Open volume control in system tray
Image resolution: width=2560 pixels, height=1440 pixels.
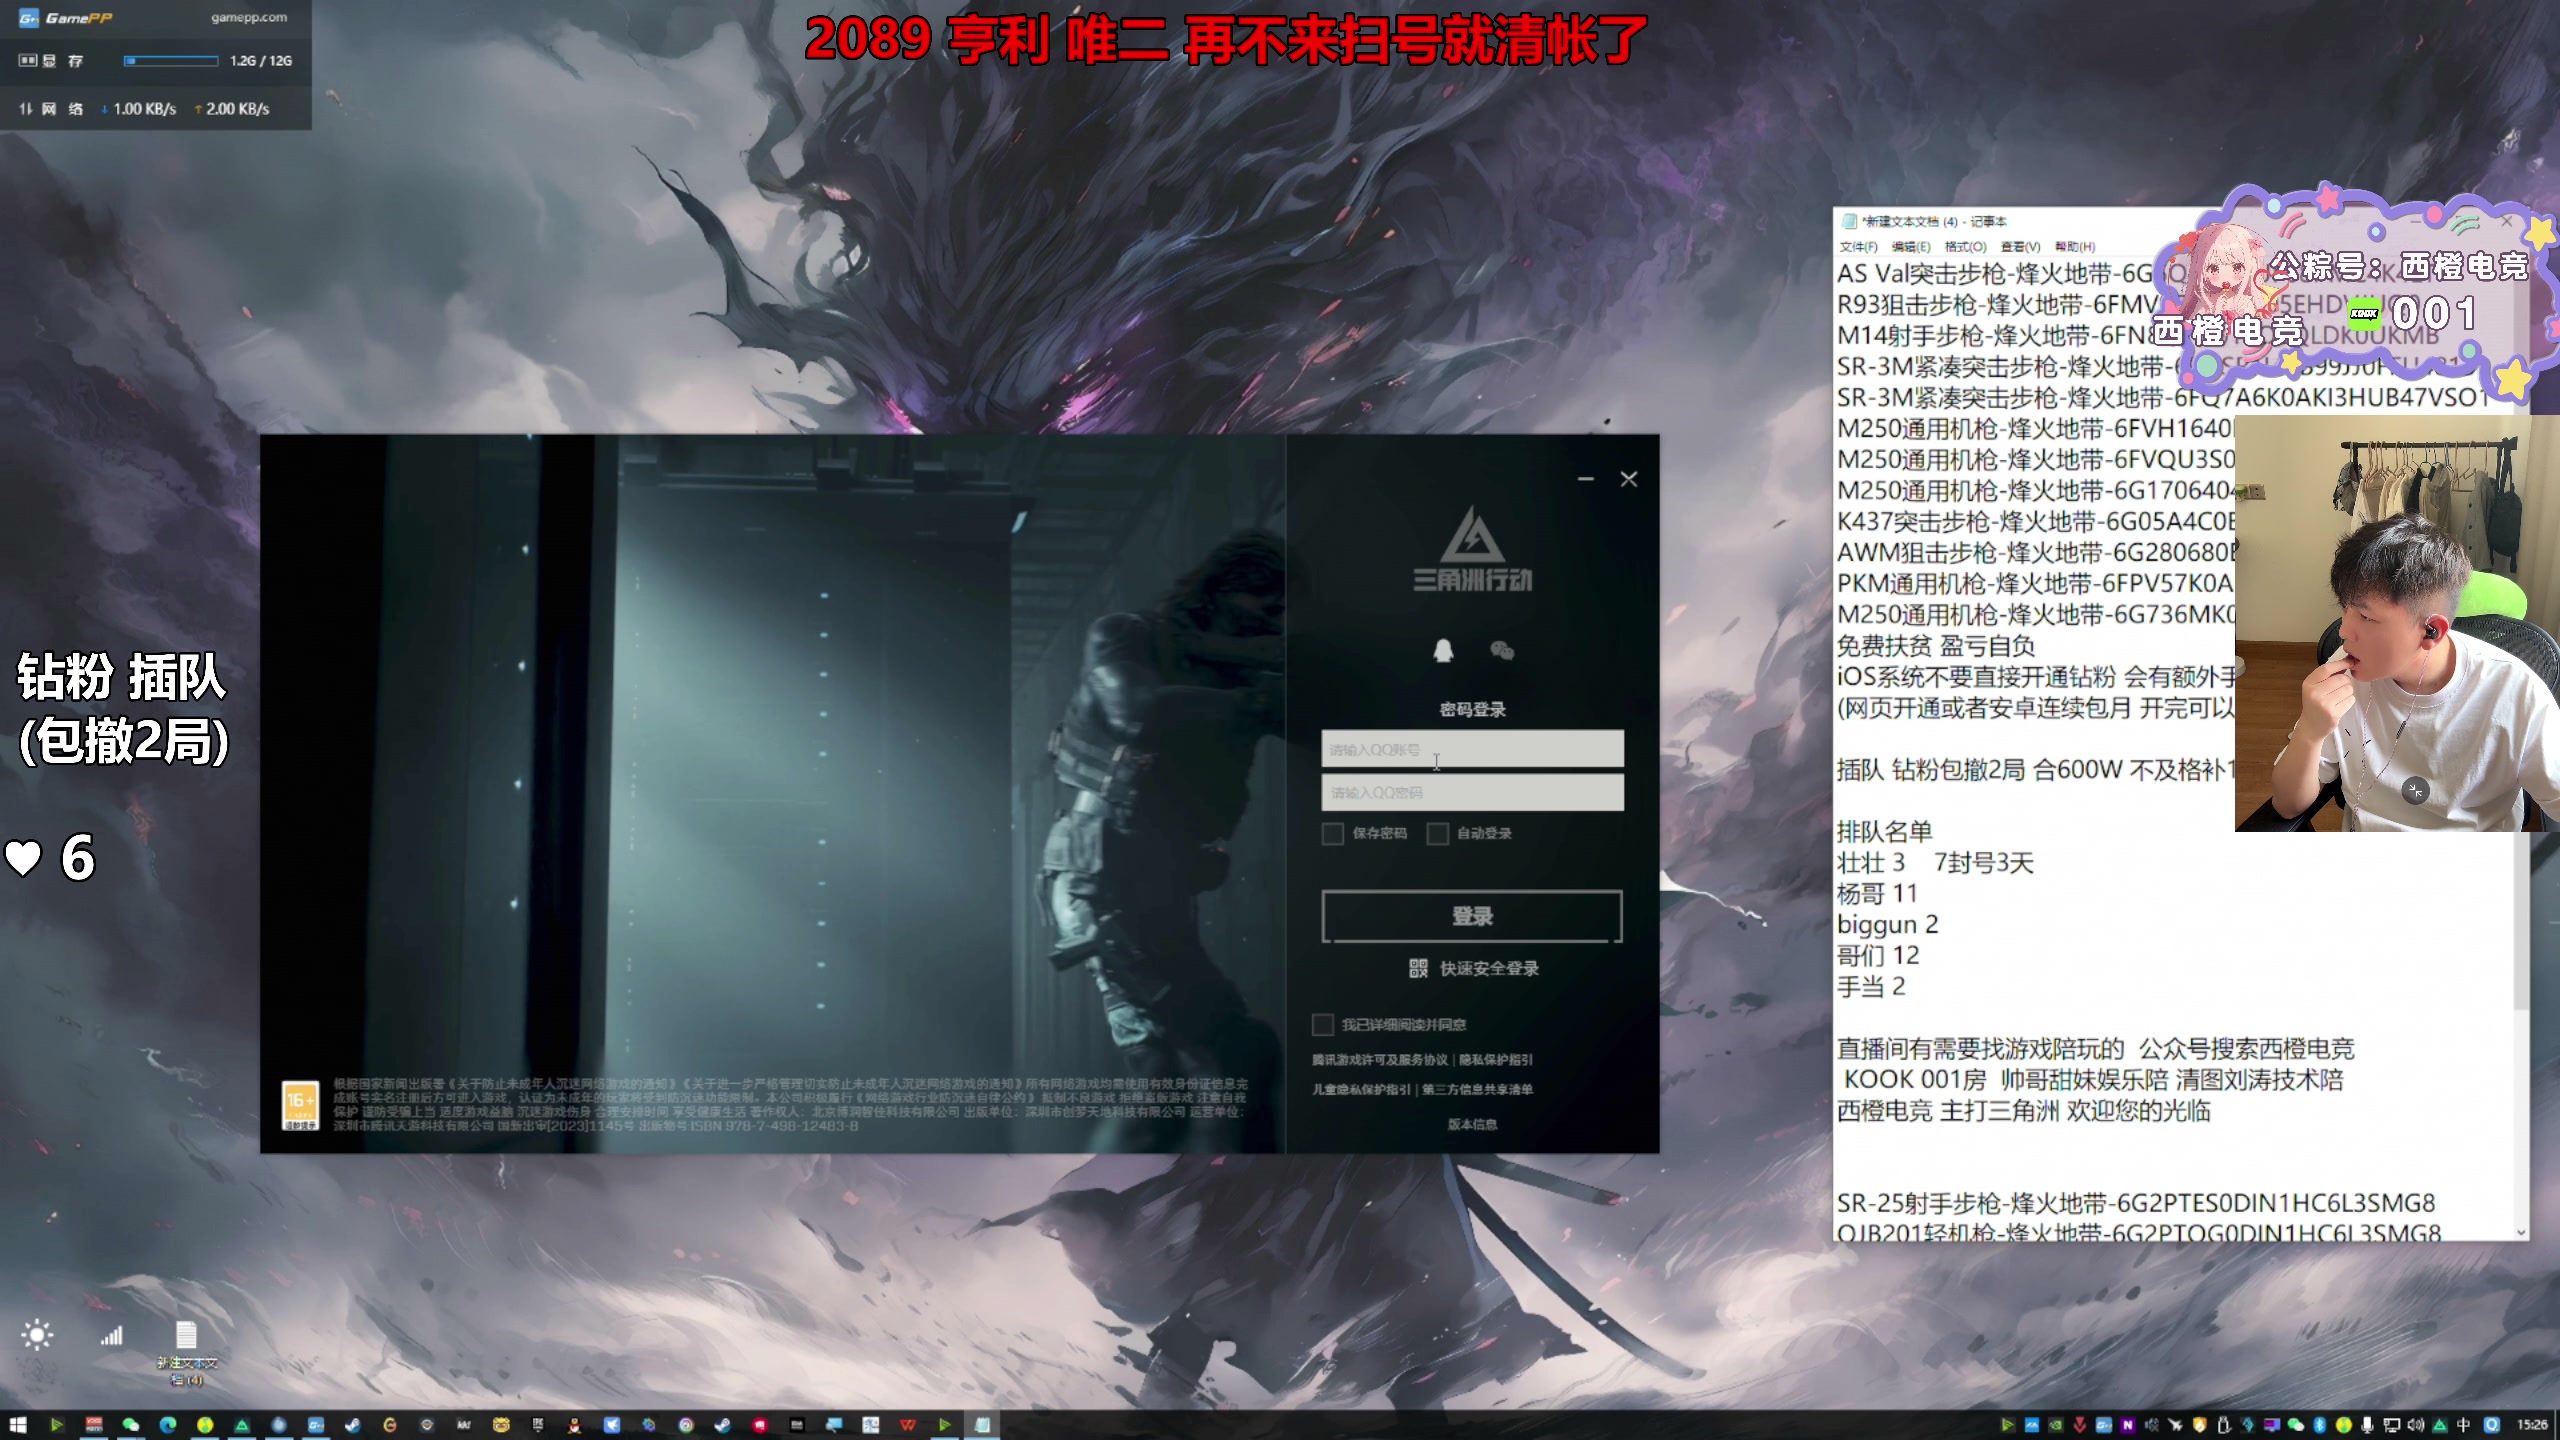tap(2415, 1424)
